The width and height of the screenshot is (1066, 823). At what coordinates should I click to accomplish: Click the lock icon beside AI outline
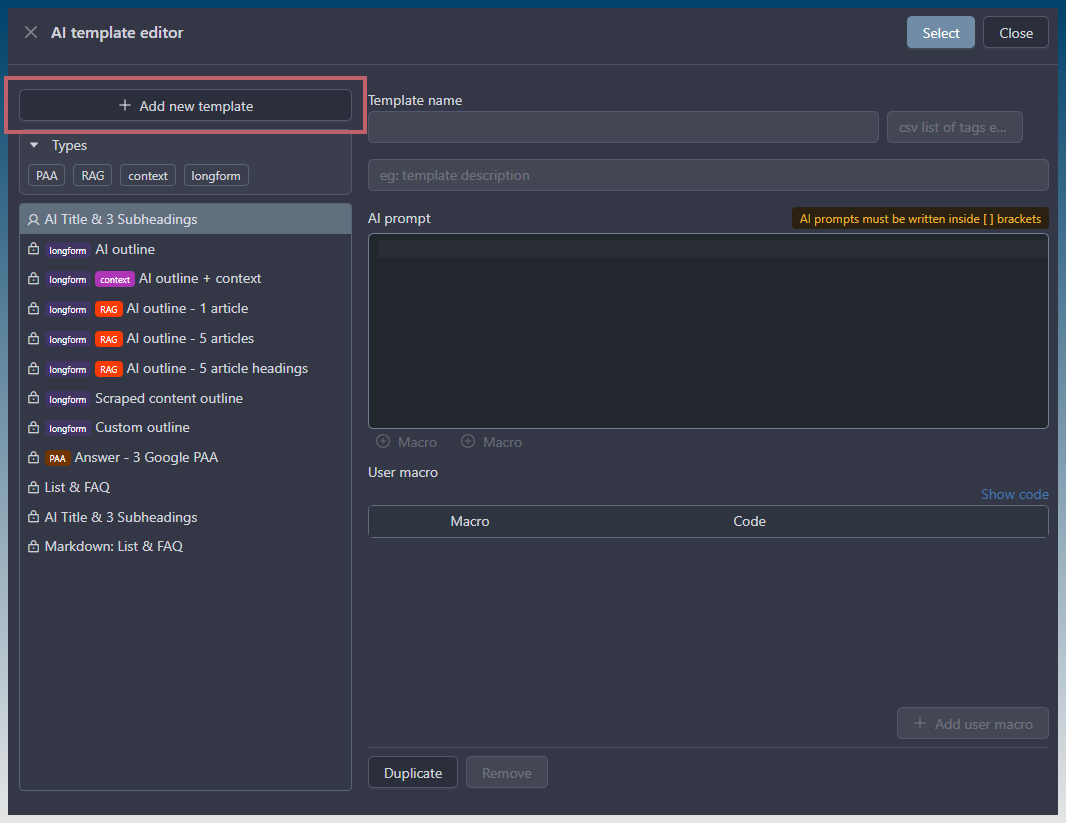pyautogui.click(x=33, y=249)
